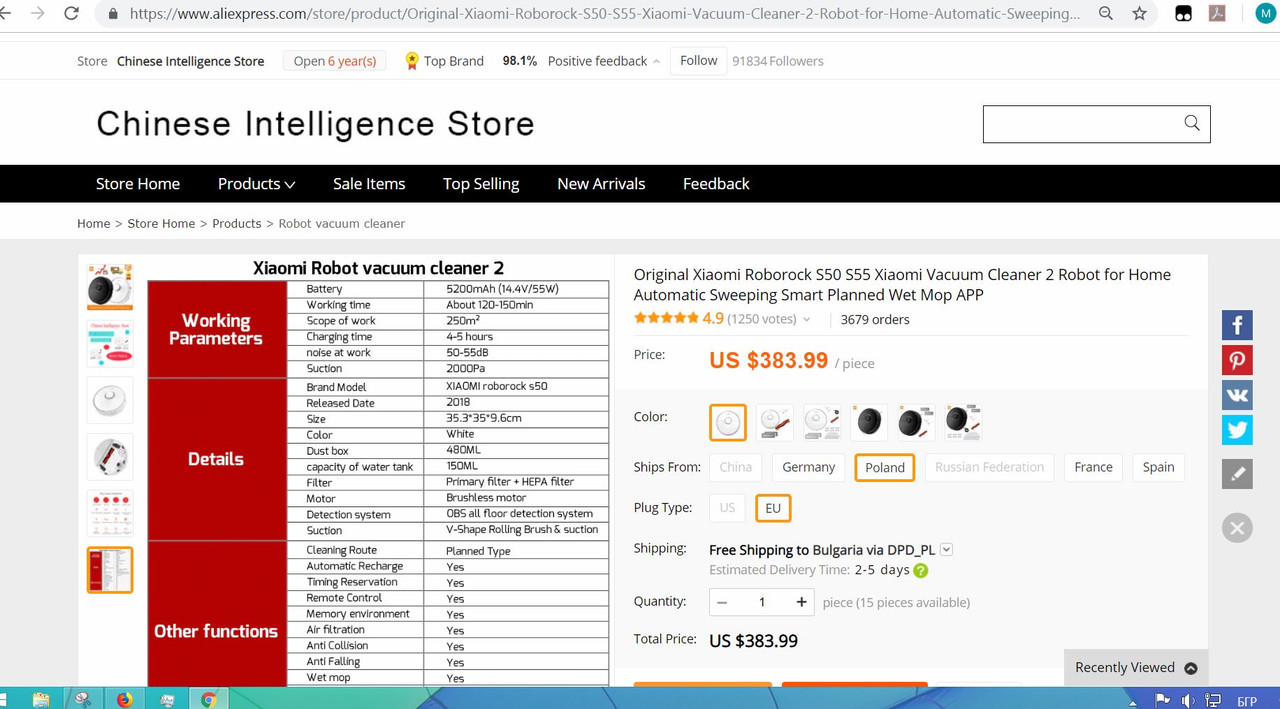Open Chrome from the taskbar
1280x709 pixels.
point(208,699)
